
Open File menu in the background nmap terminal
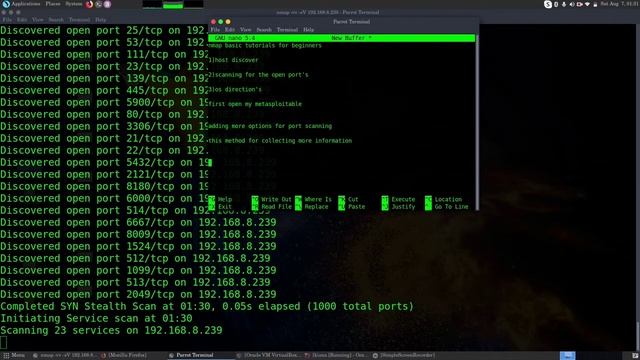tap(7, 20)
